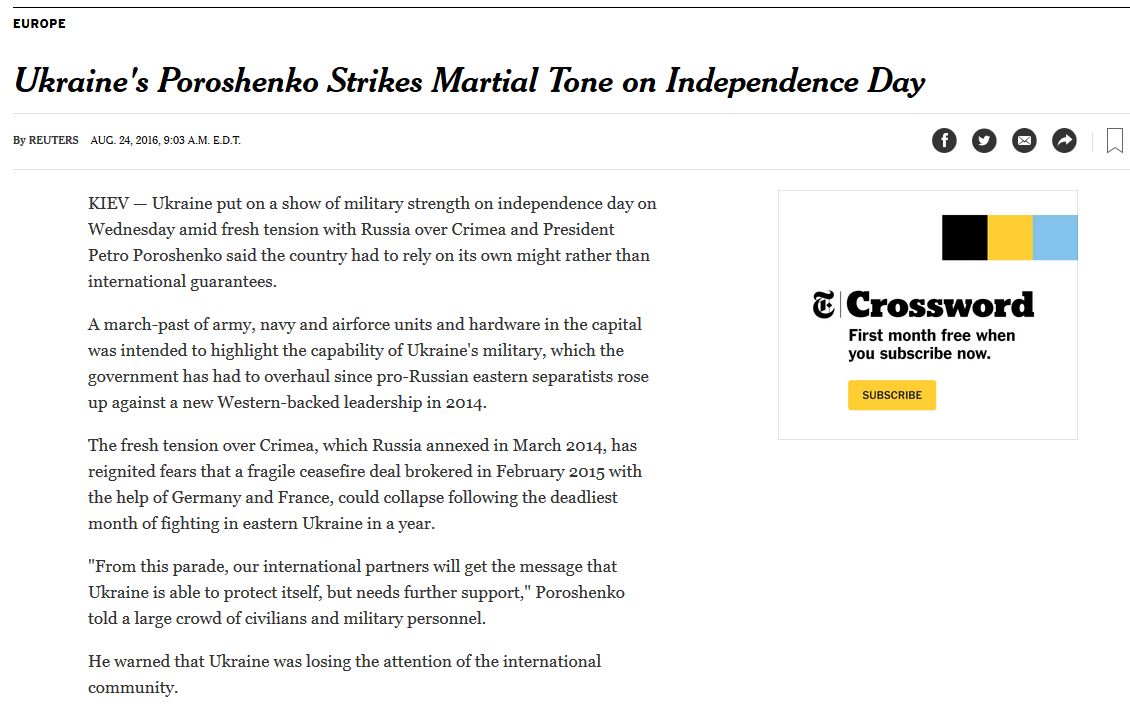Open more sharing options arrow icon
This screenshot has width=1130, height=707.
tap(1065, 141)
